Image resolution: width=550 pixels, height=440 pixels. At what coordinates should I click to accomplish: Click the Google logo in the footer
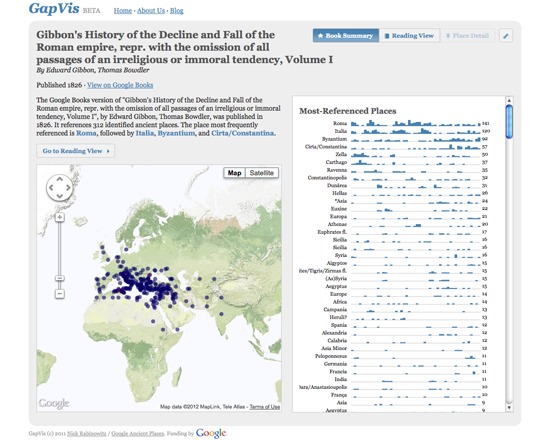tap(211, 433)
